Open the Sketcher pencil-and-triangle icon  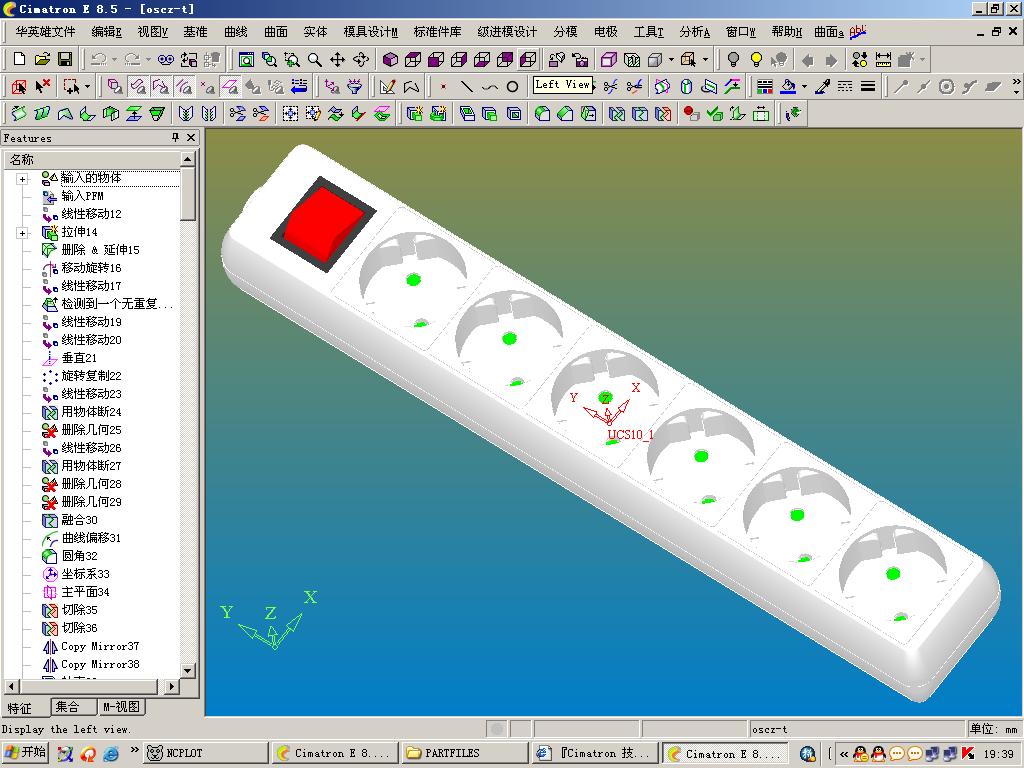pos(387,86)
